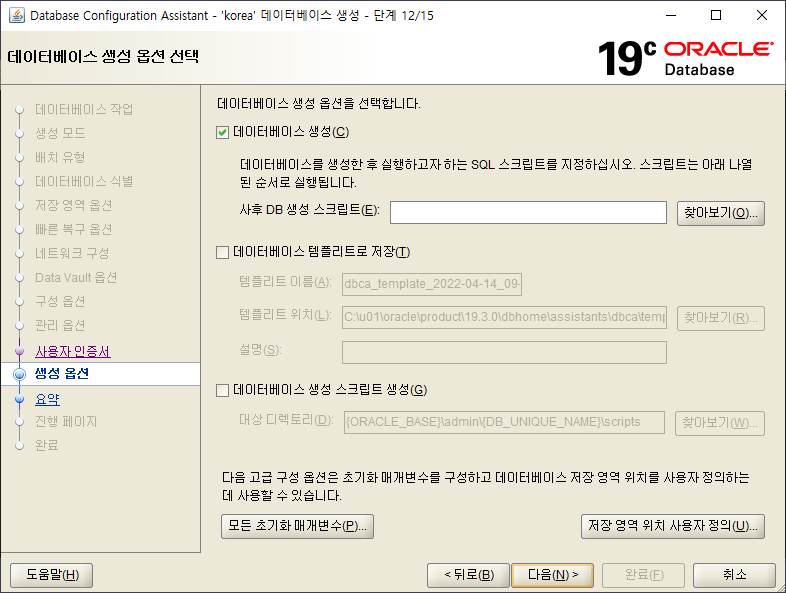This screenshot has height=593, width=786.
Task: Click the 구성 옵션 step label
Action: coord(60,302)
